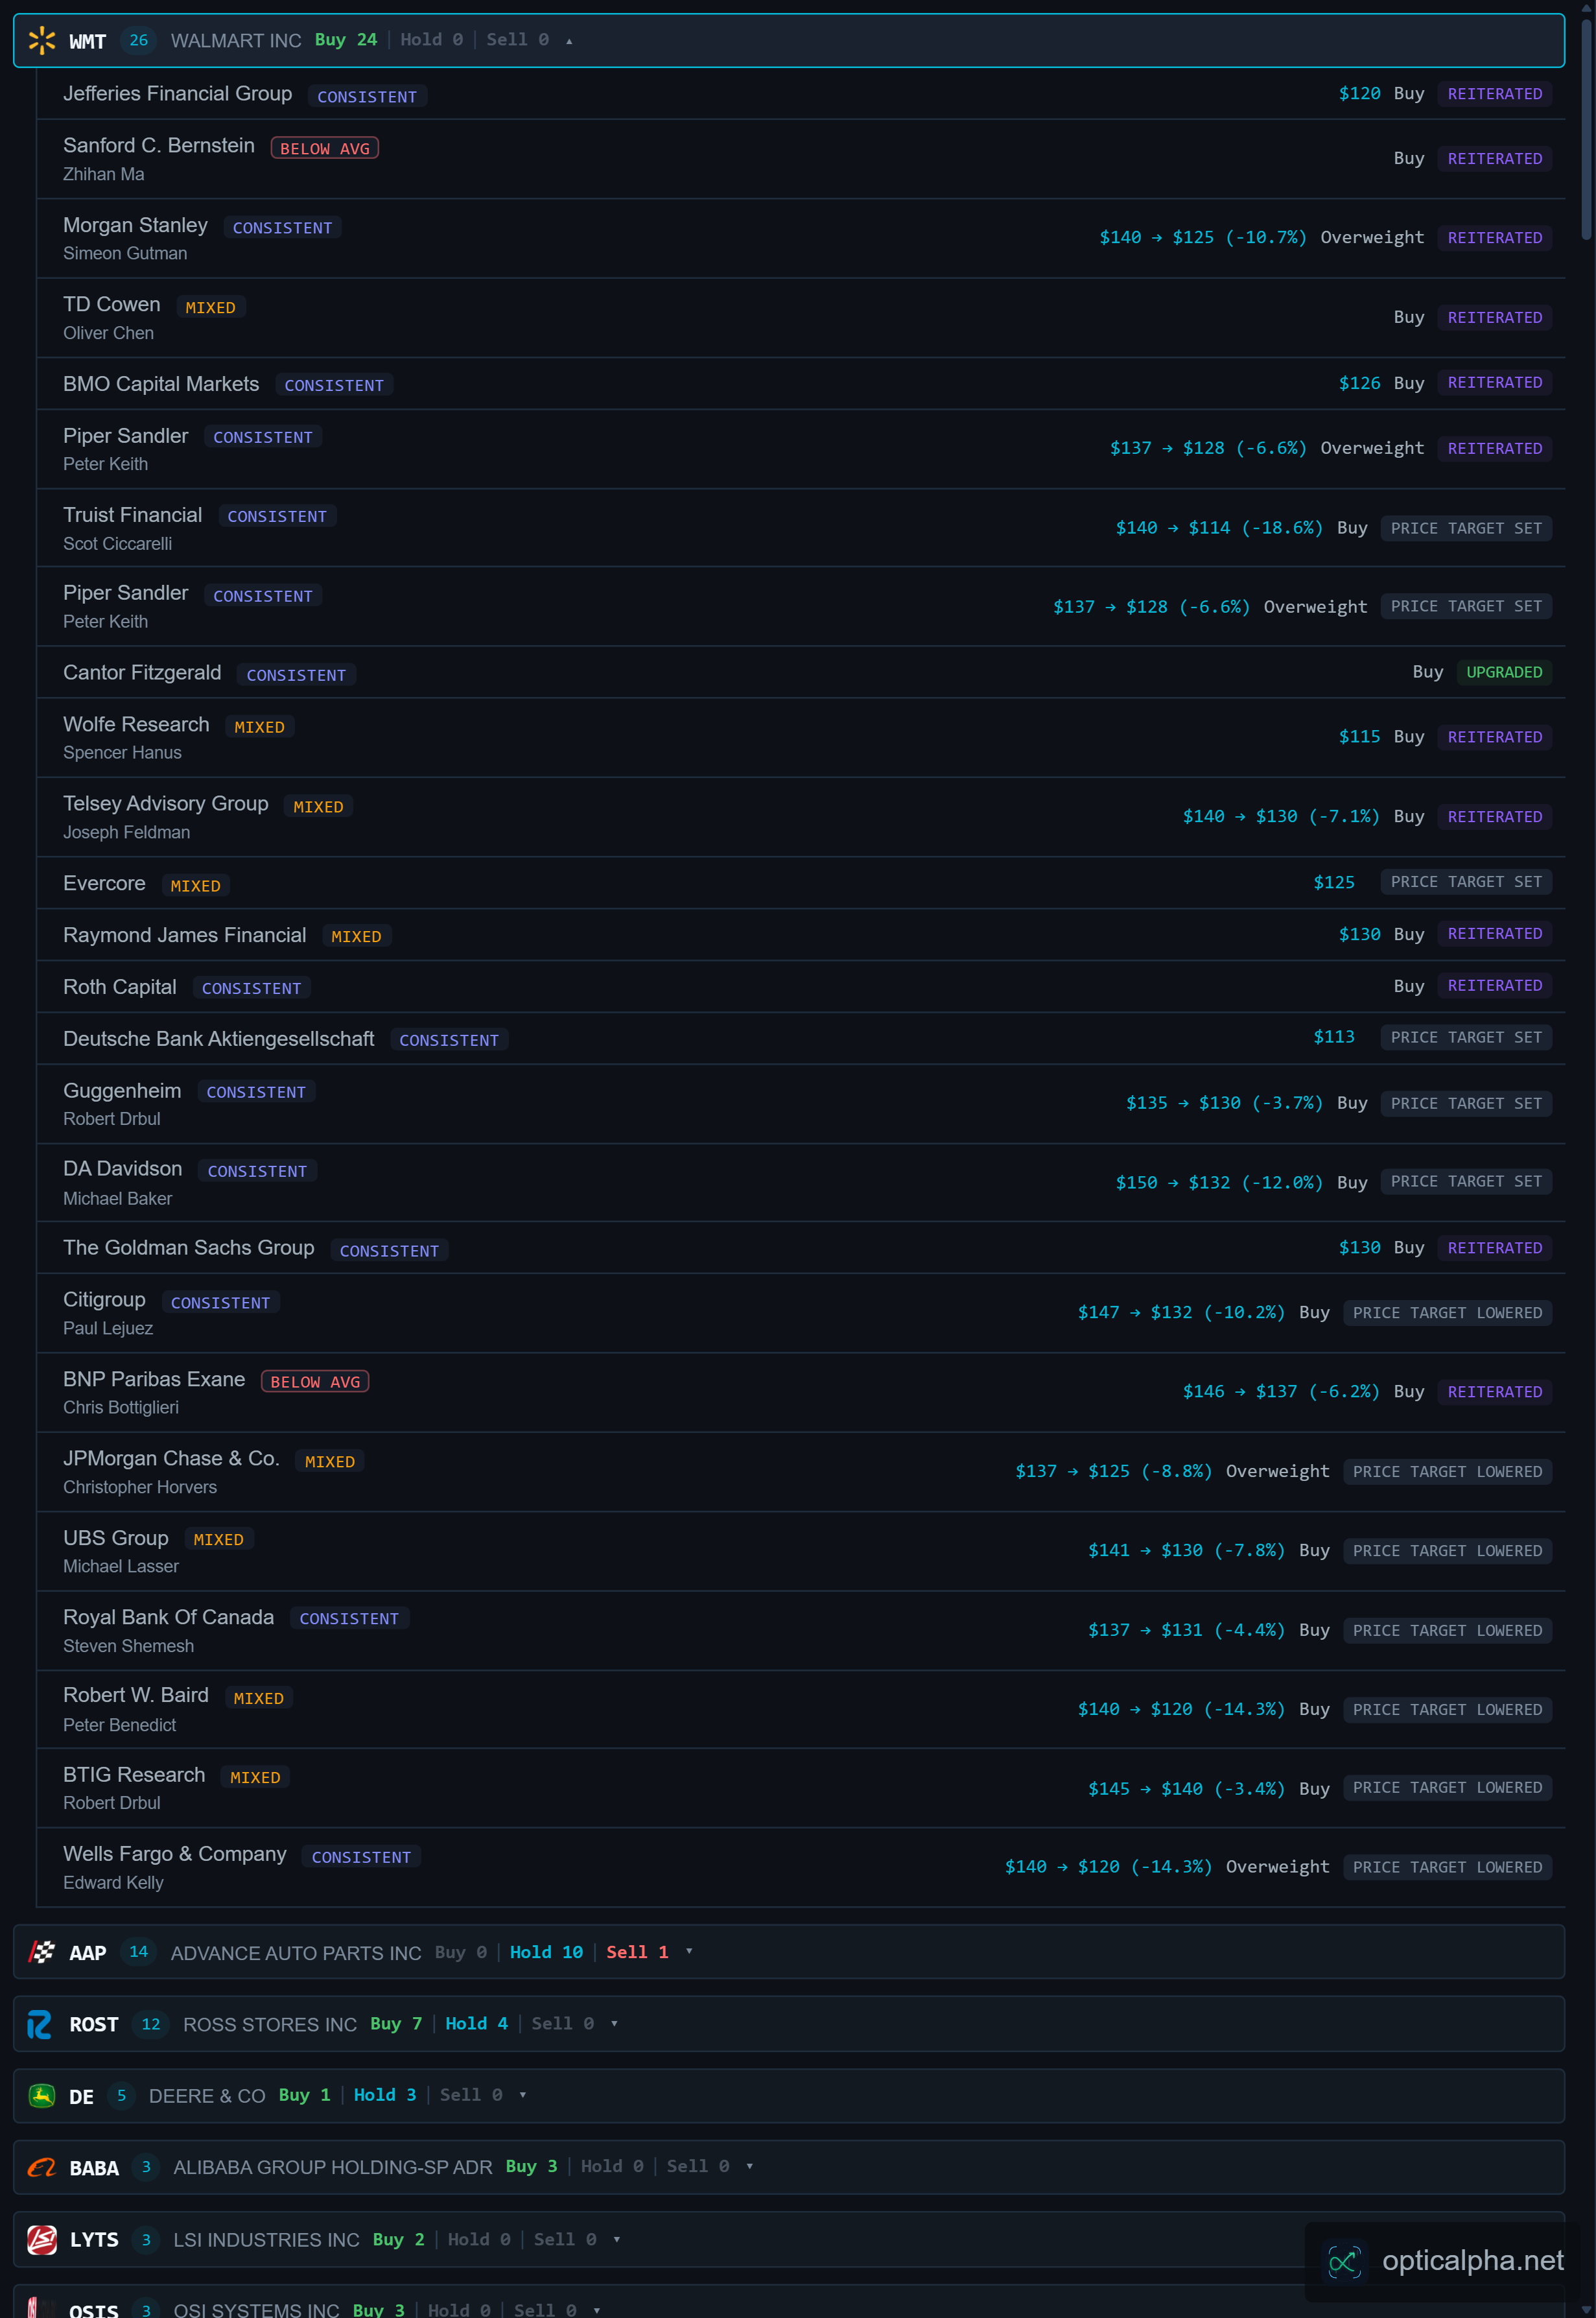1596x2318 pixels.
Task: Click BMO Capital Markets firm name
Action: (x=161, y=384)
